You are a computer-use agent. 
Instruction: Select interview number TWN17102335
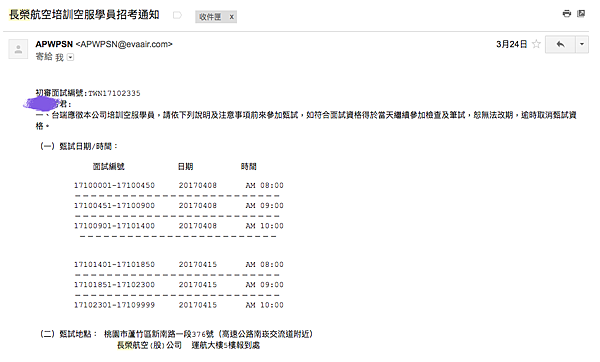[114, 93]
